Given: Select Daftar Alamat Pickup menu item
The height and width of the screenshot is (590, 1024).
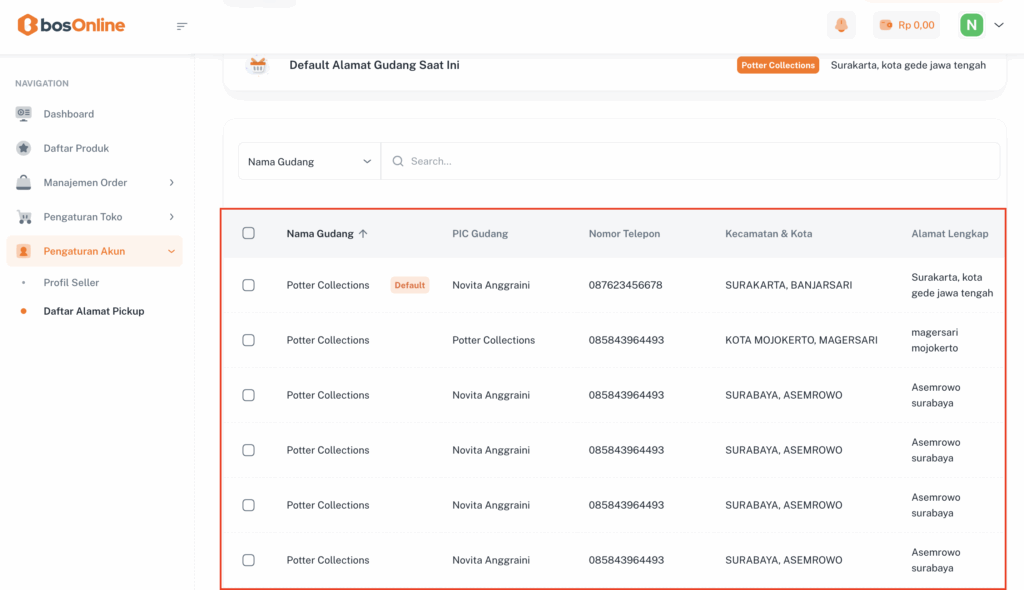Looking at the screenshot, I should (94, 311).
